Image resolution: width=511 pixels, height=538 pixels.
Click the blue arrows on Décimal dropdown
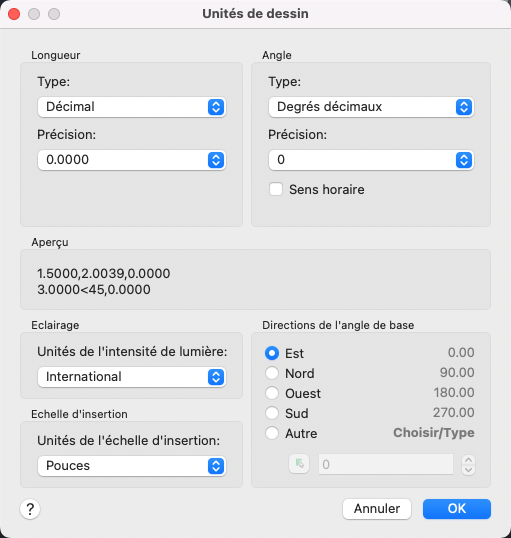tap(216, 107)
